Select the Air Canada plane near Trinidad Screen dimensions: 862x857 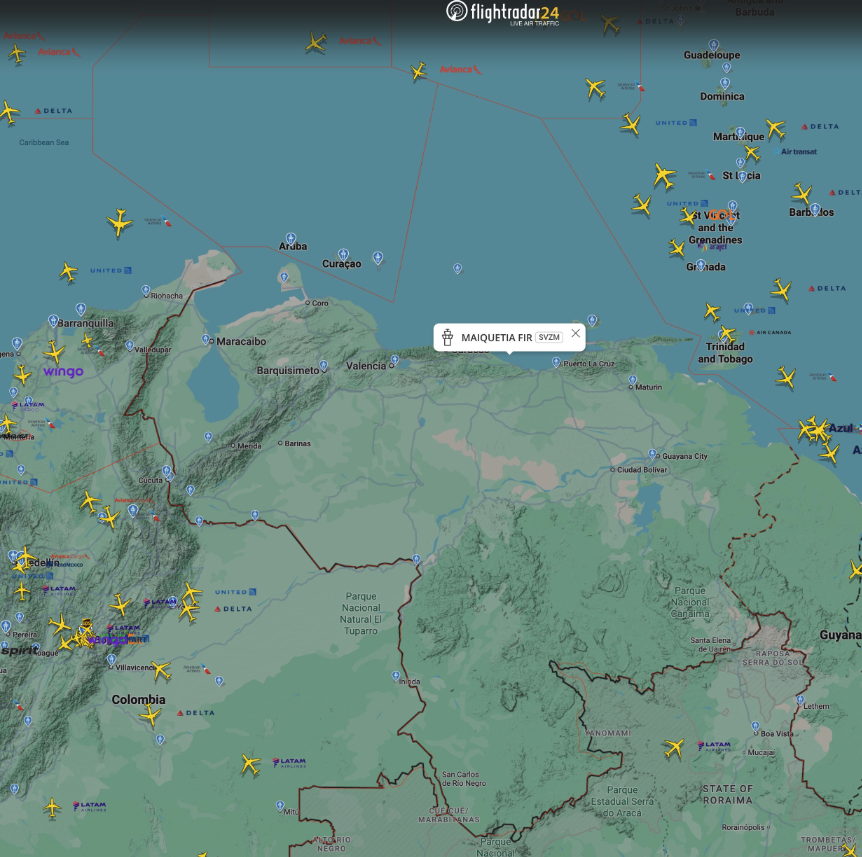(727, 333)
